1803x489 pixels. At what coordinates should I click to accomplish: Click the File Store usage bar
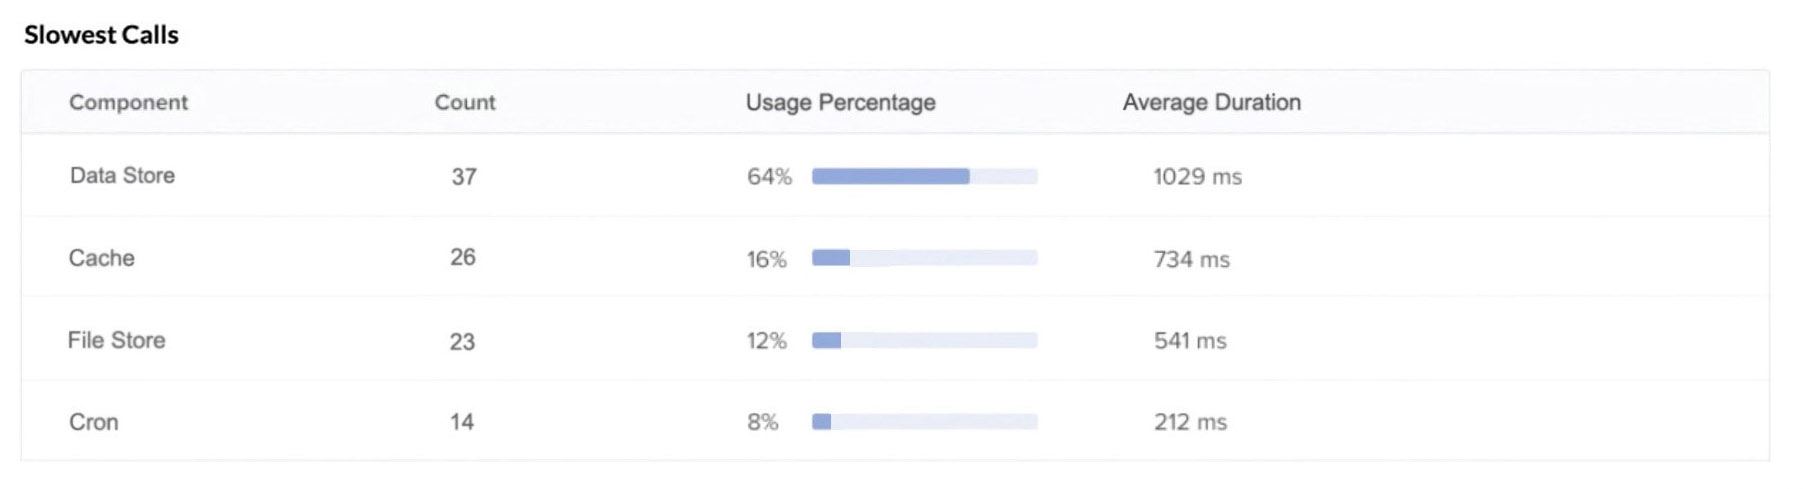[x=924, y=340]
